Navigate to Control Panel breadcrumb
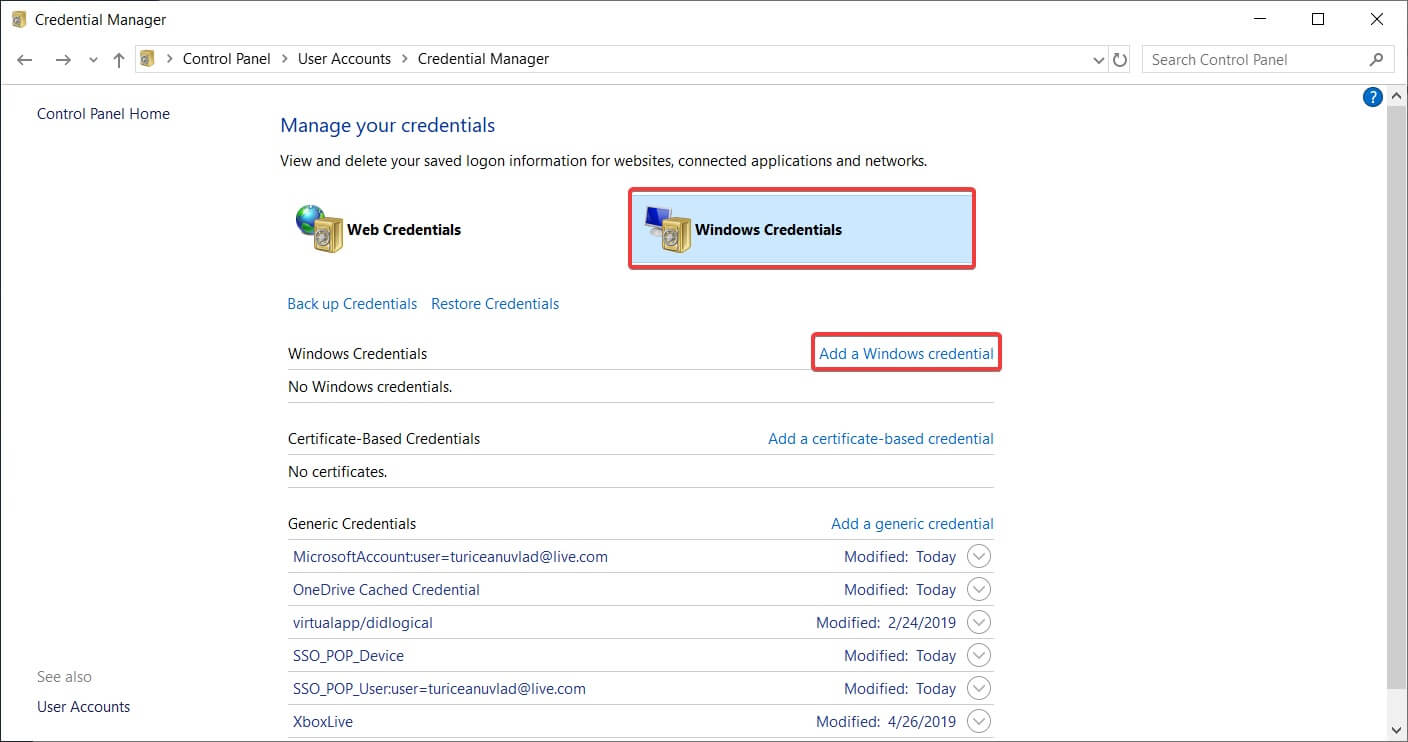1408x742 pixels. [227, 59]
